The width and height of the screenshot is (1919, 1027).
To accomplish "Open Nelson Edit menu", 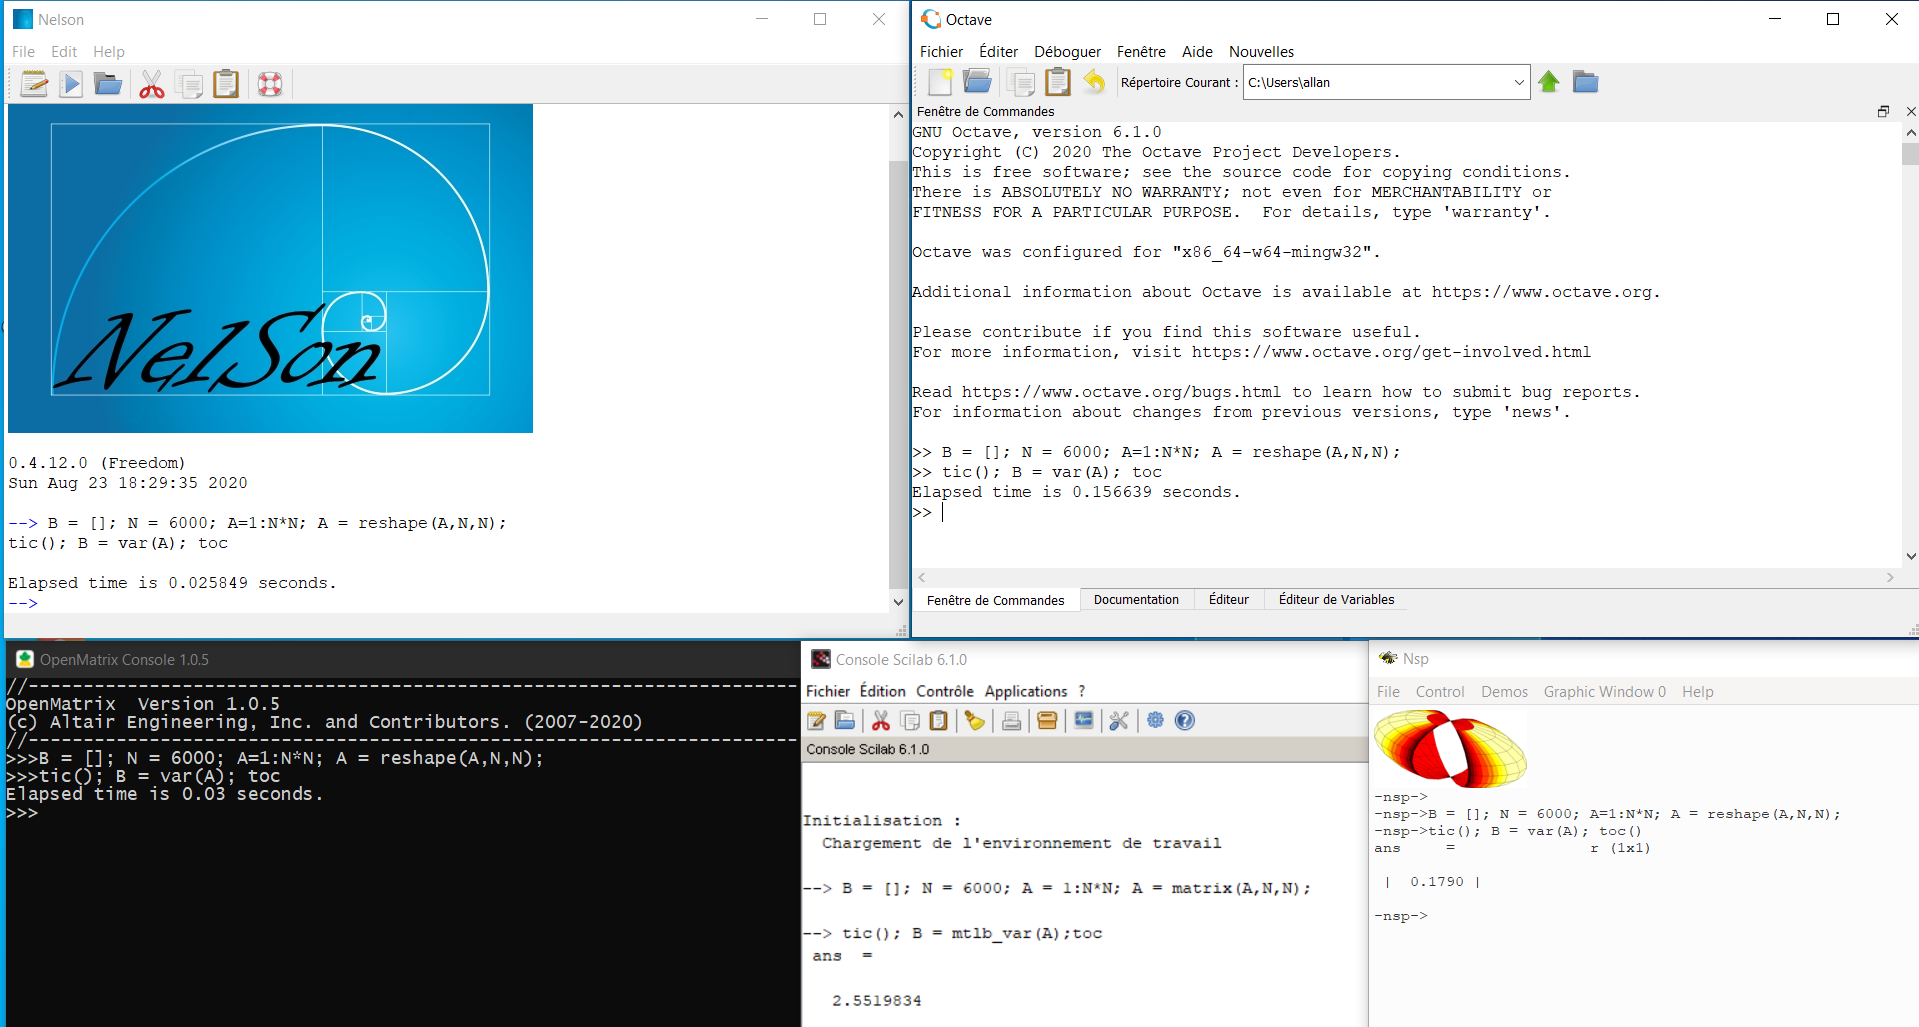I will click(64, 52).
